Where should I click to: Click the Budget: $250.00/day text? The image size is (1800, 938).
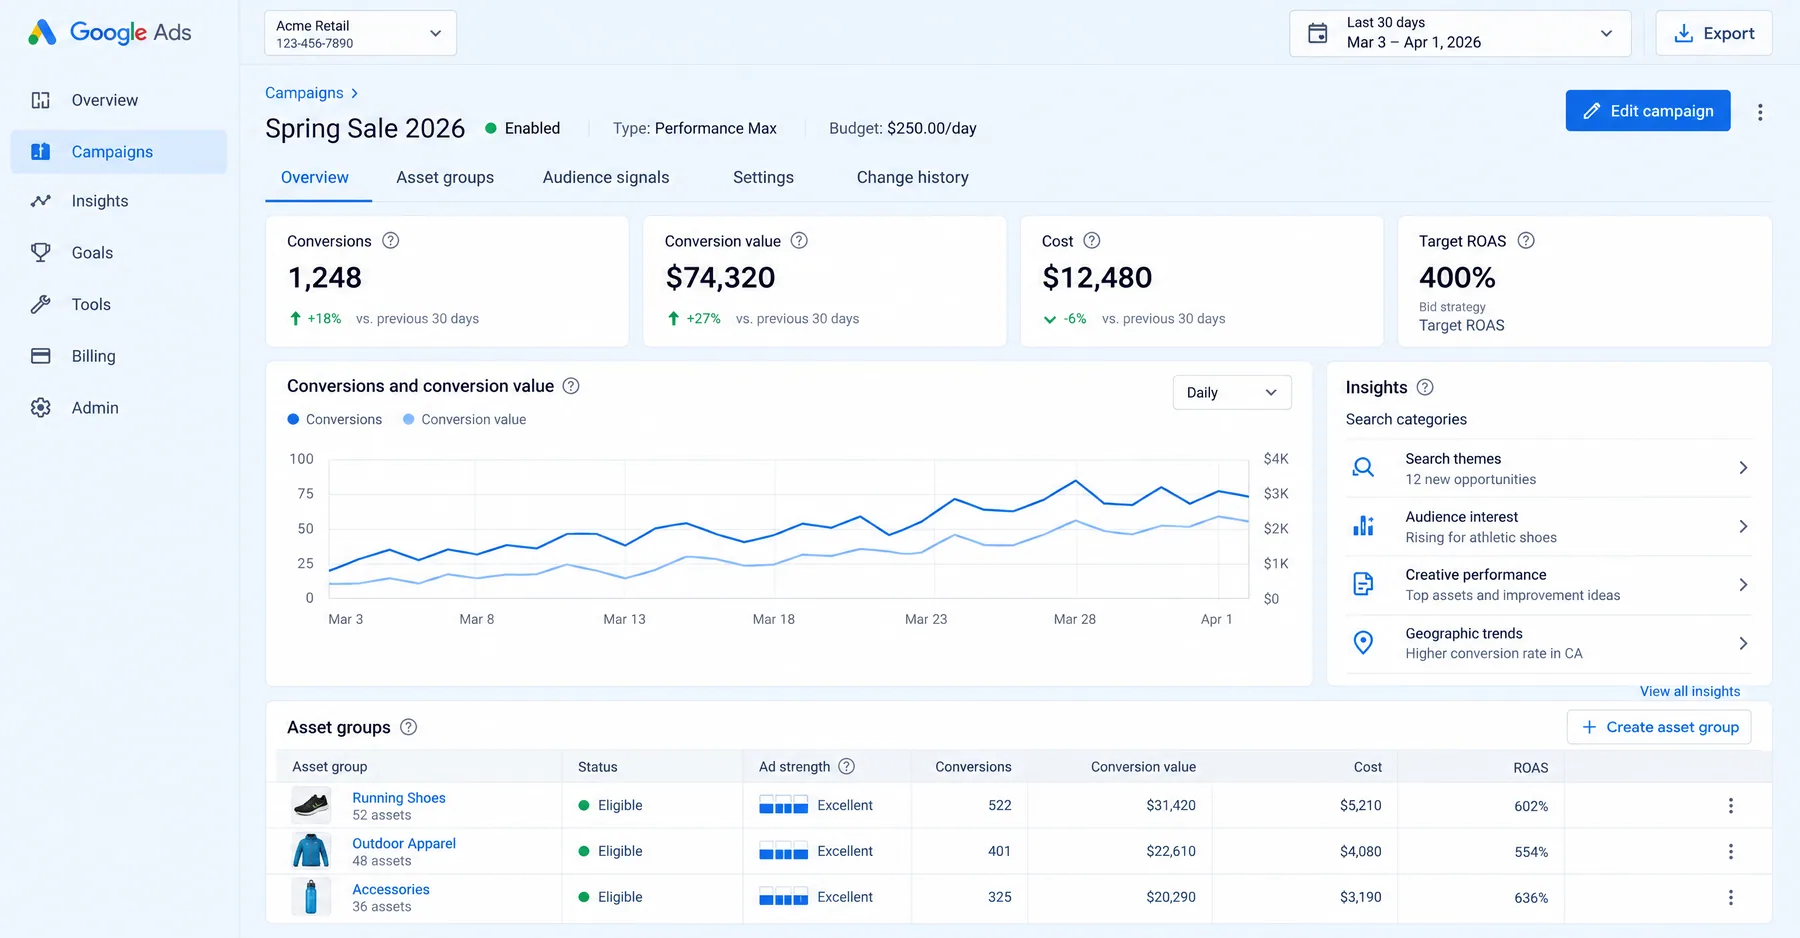pos(903,128)
